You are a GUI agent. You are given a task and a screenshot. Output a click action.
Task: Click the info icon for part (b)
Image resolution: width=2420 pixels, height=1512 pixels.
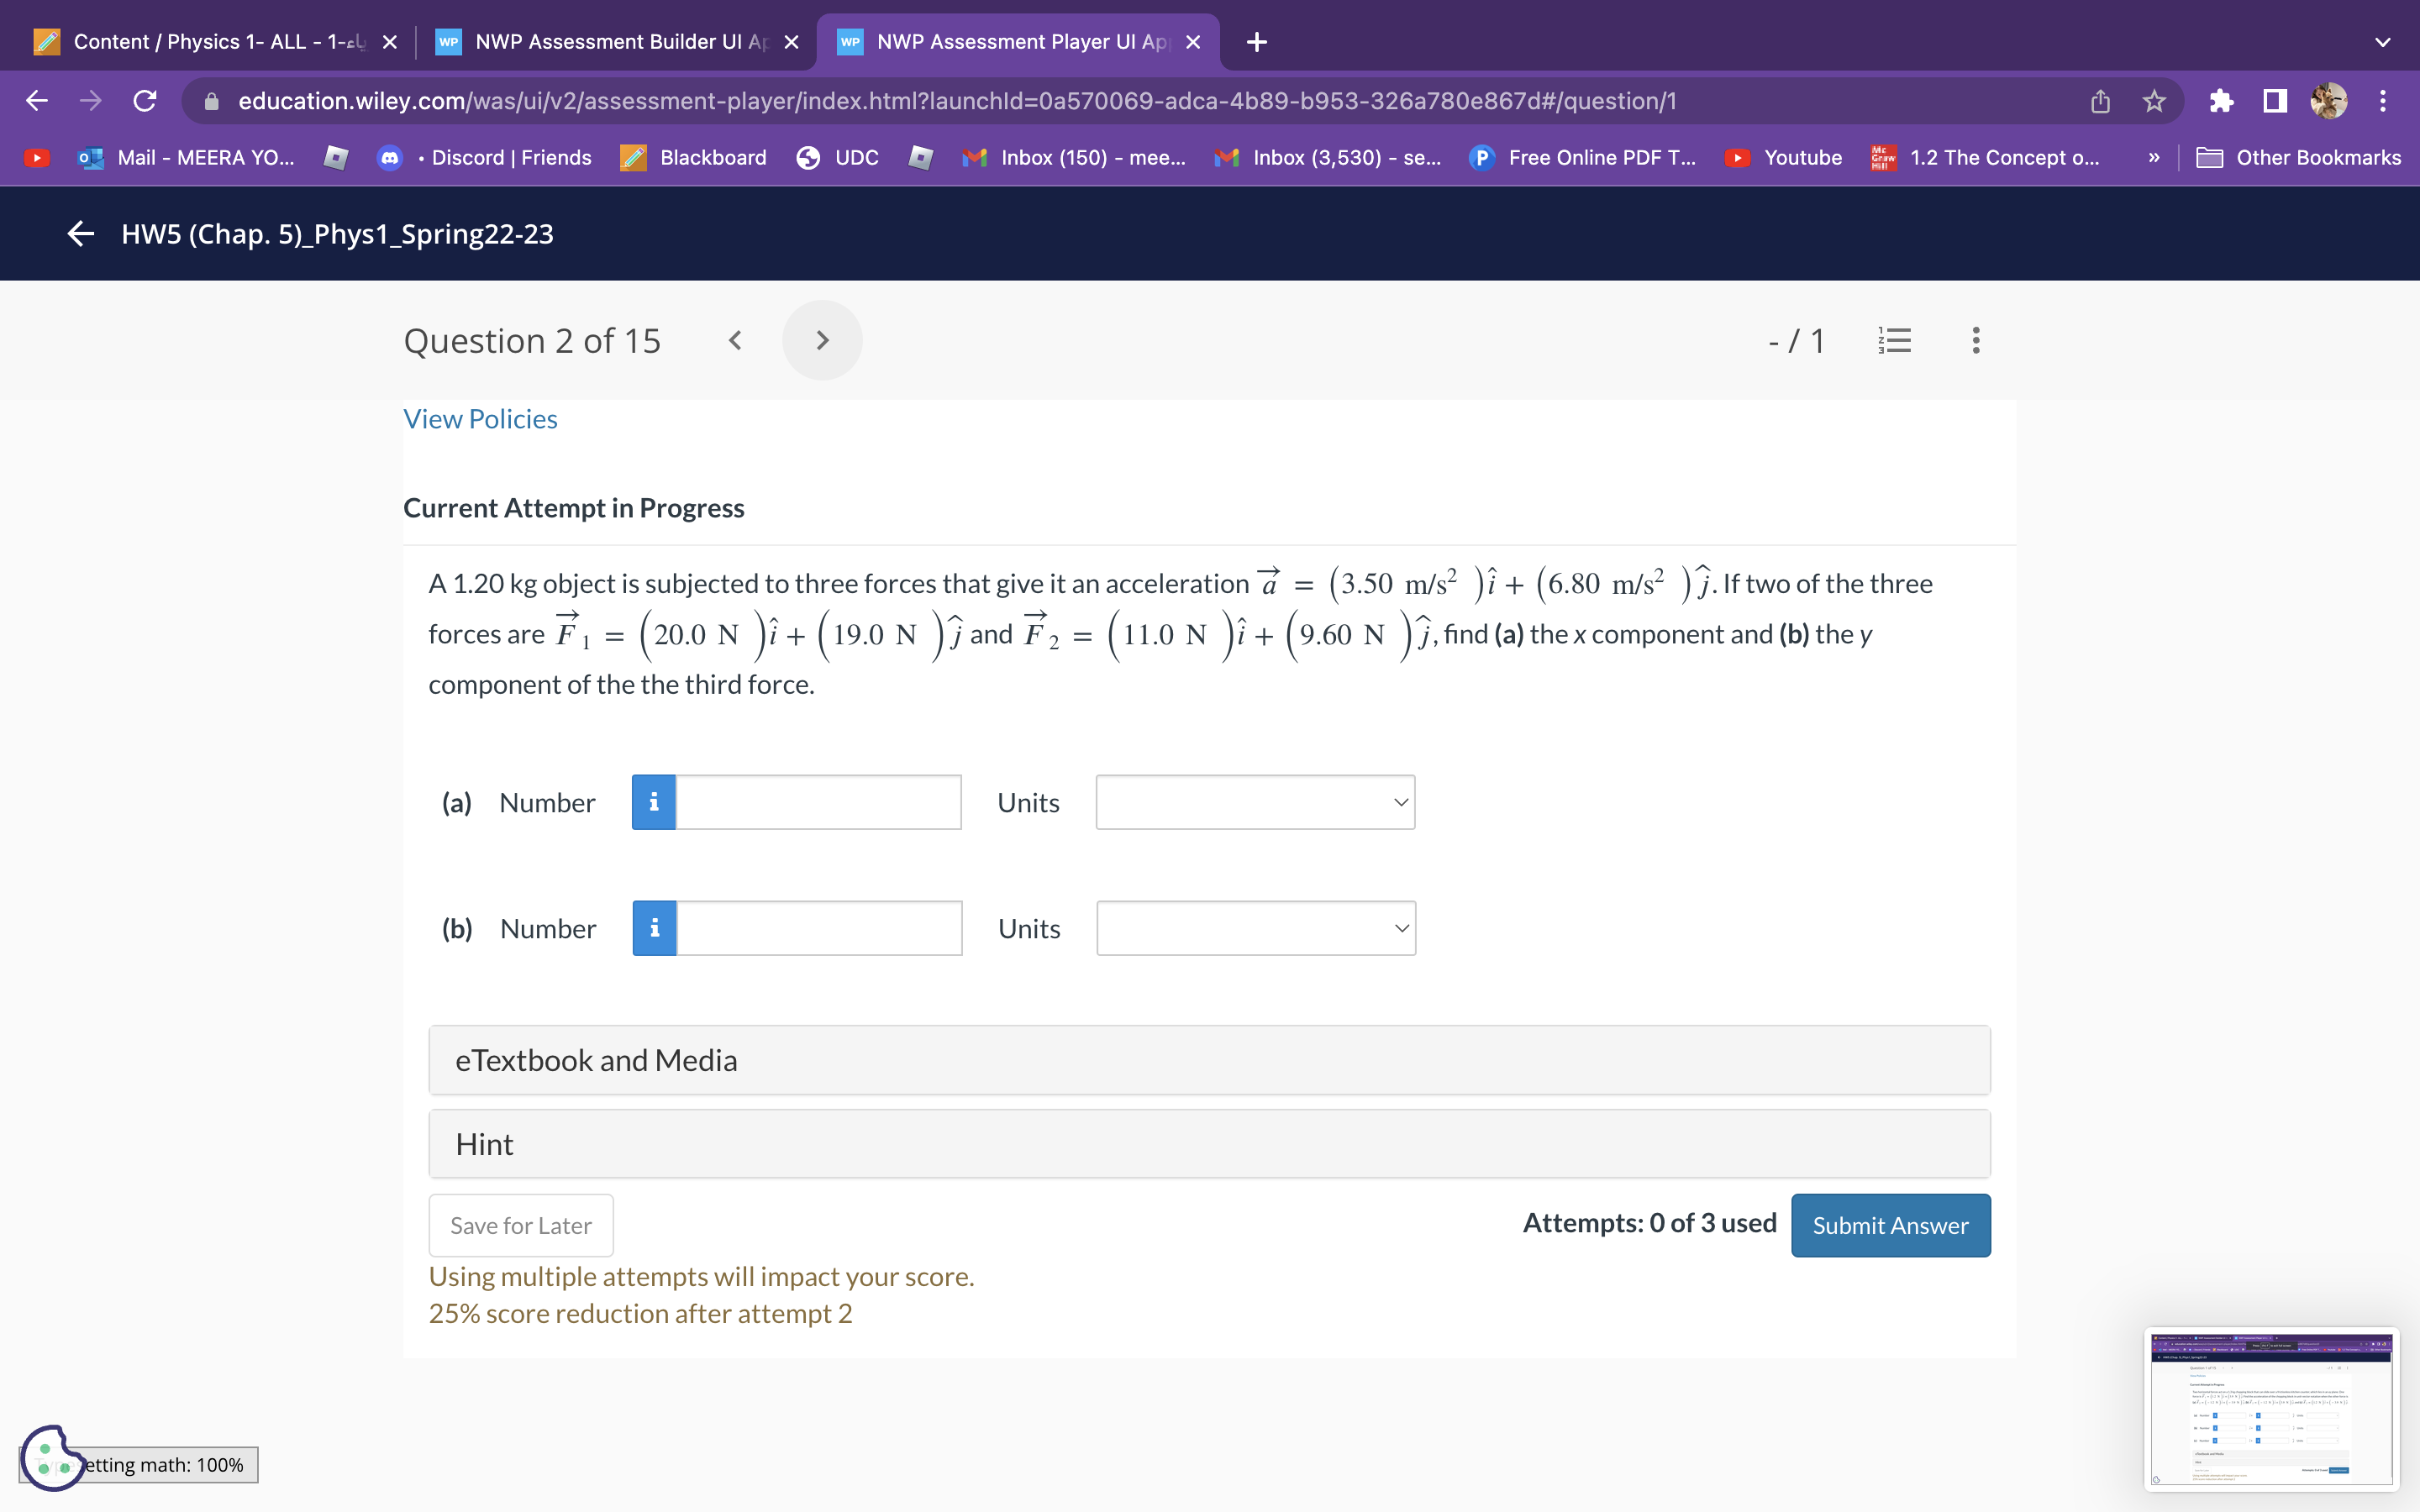click(654, 928)
